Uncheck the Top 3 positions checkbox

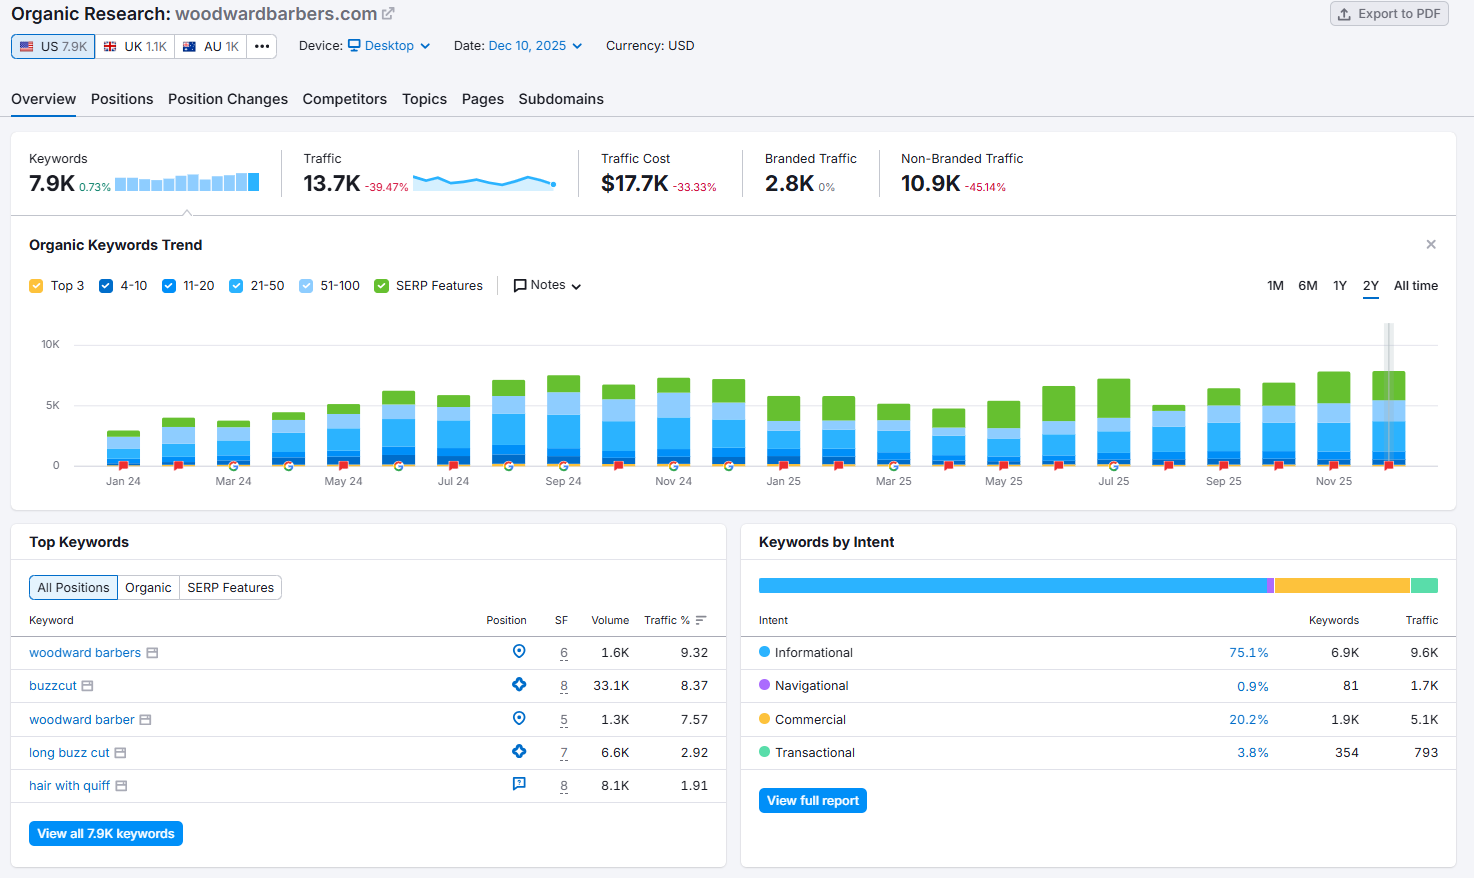point(36,285)
